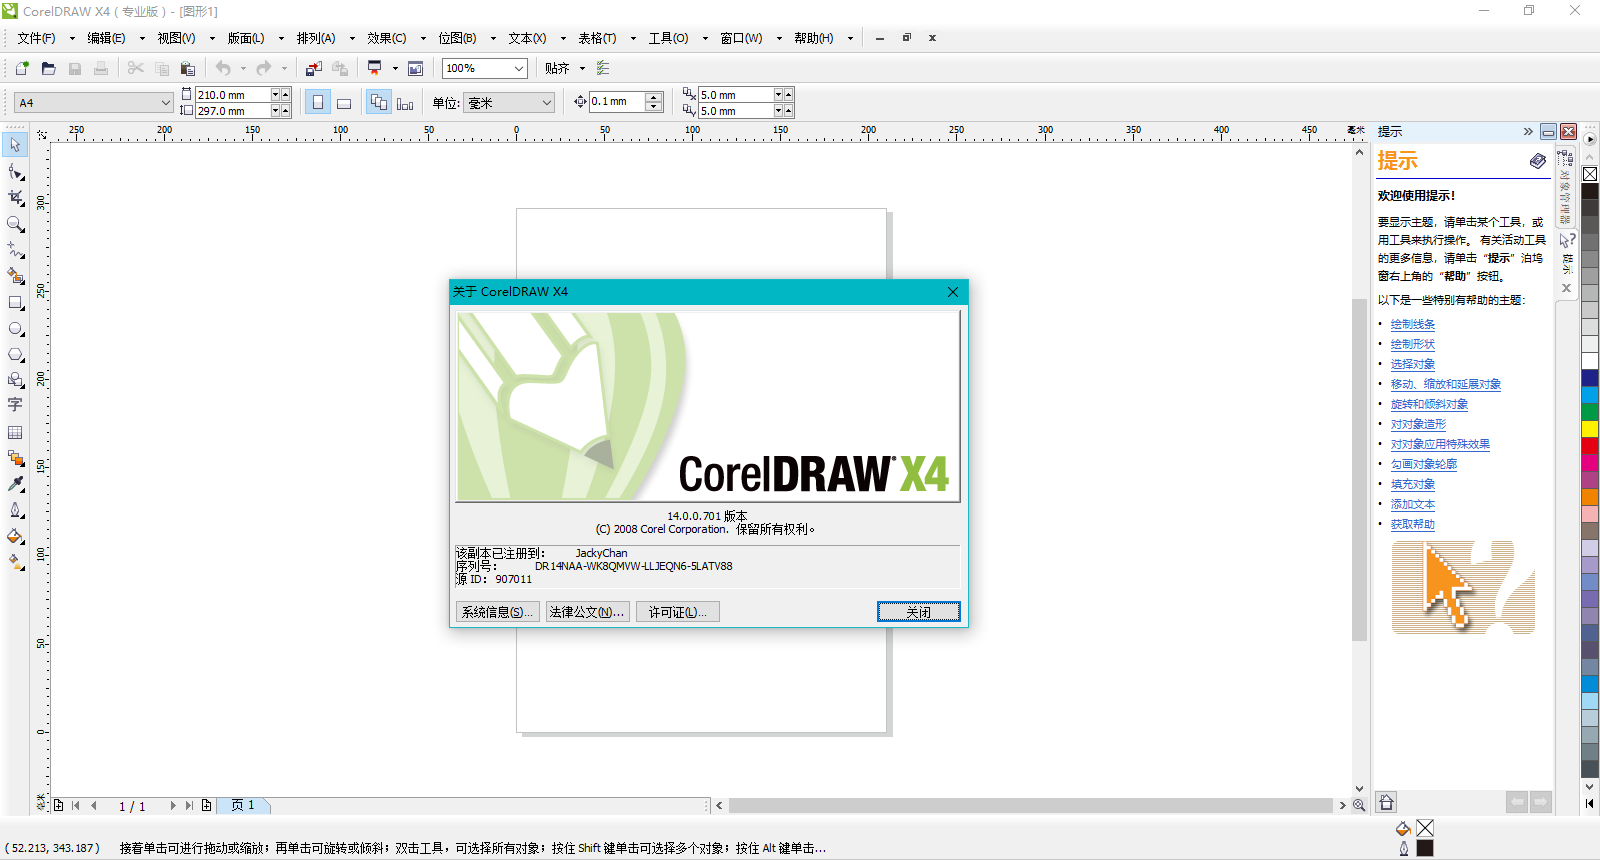This screenshot has width=1600, height=860.
Task: Open the zoom level 100% dropdown
Action: click(x=519, y=68)
